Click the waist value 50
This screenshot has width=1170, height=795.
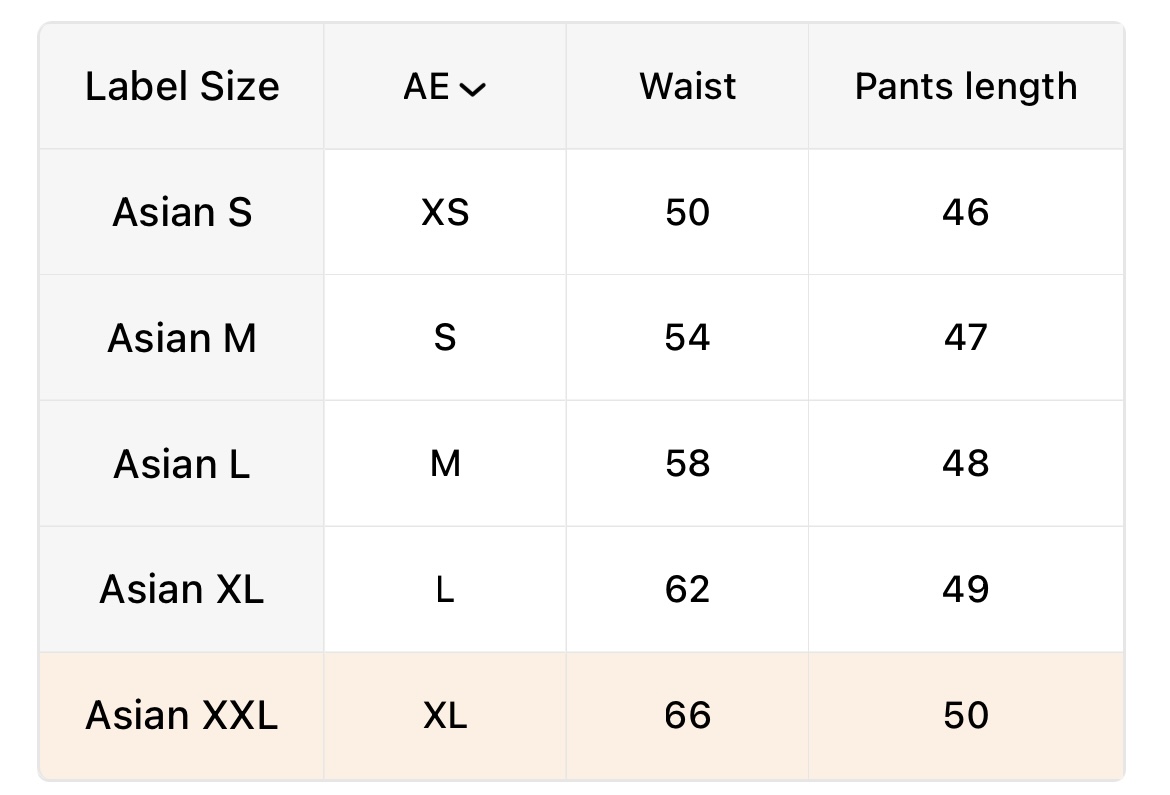click(x=687, y=212)
